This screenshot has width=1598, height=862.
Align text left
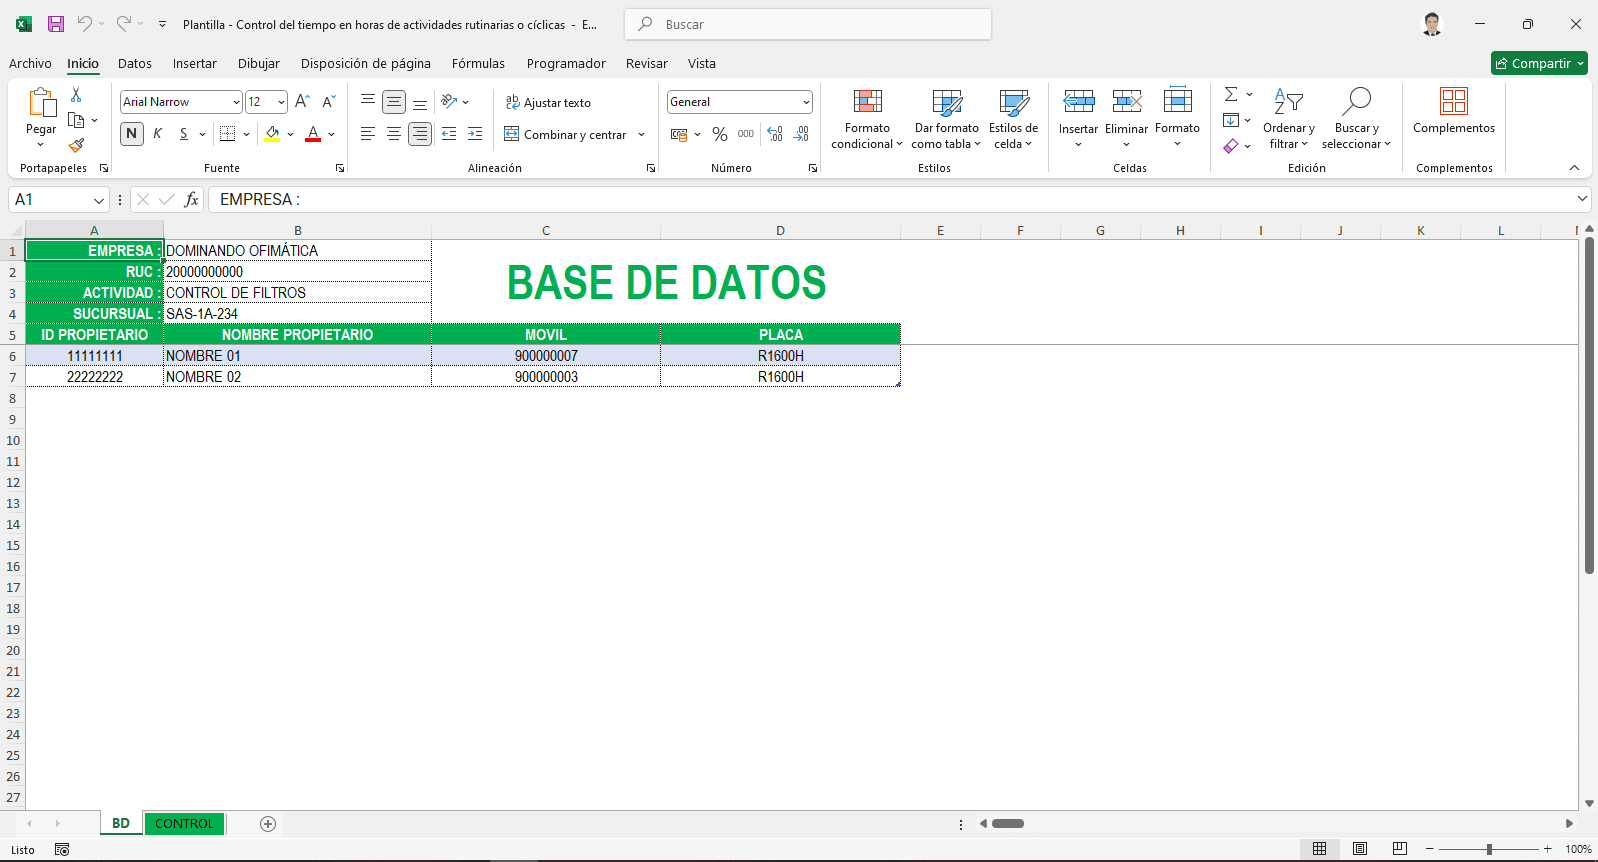click(x=368, y=134)
